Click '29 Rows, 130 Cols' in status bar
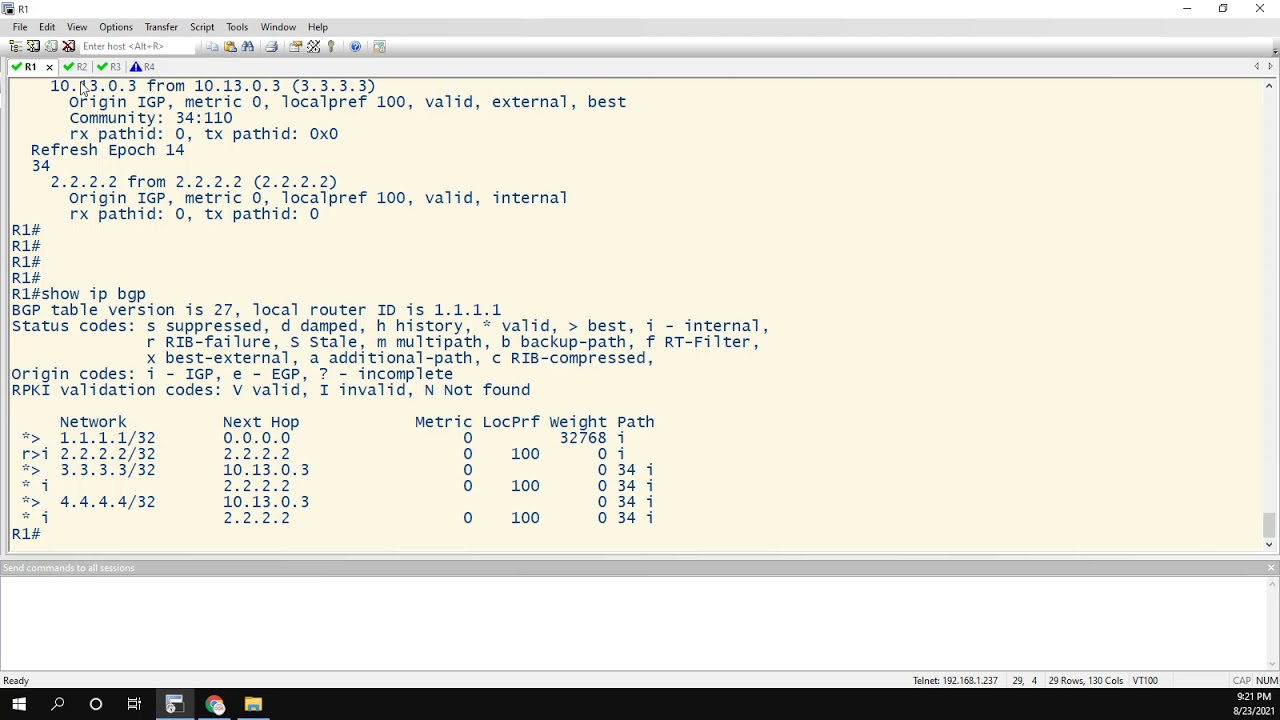1280x720 pixels. coord(1086,681)
